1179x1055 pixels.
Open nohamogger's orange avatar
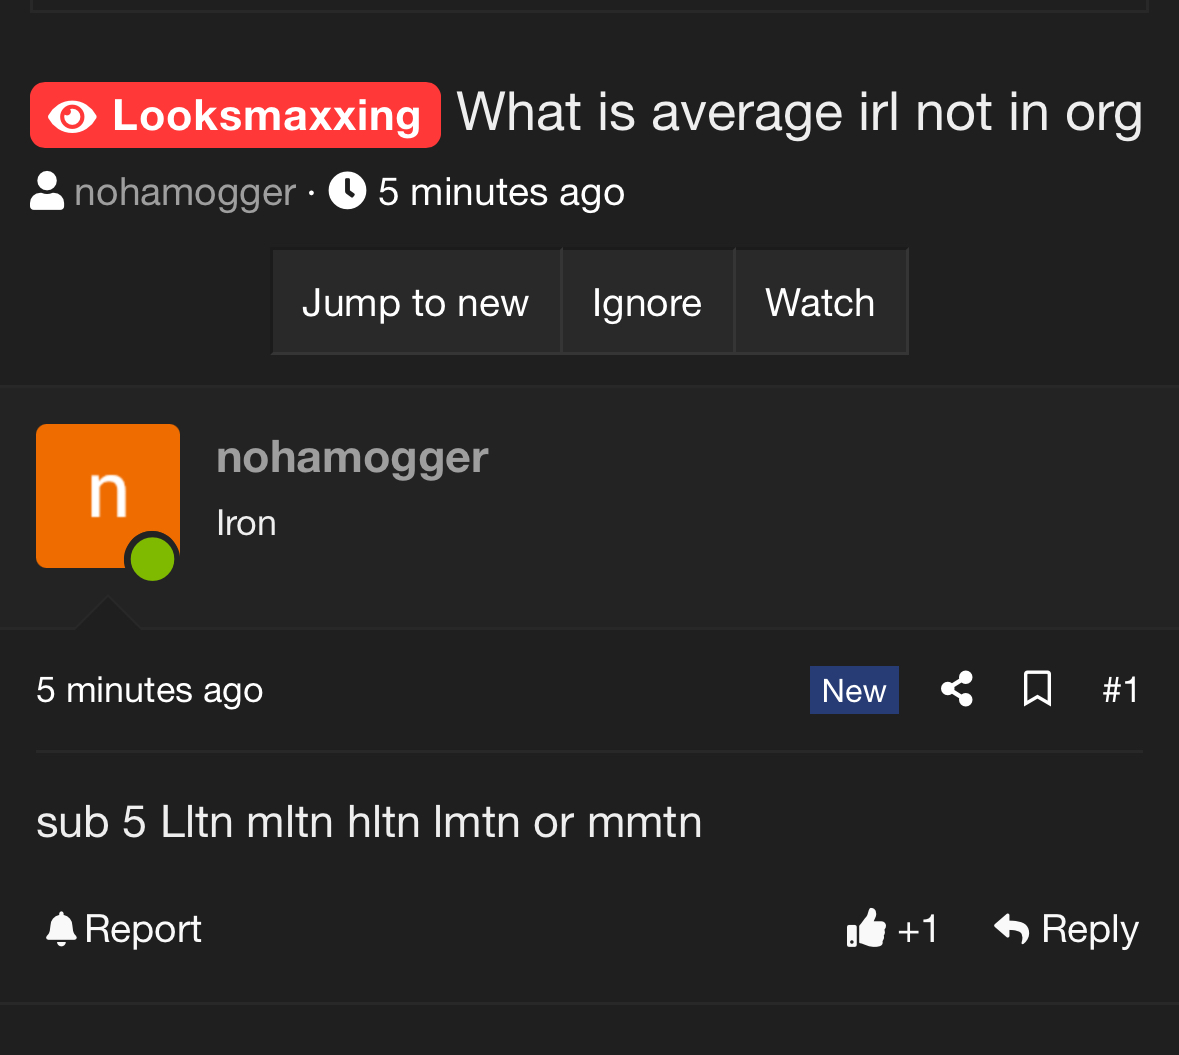coord(108,496)
